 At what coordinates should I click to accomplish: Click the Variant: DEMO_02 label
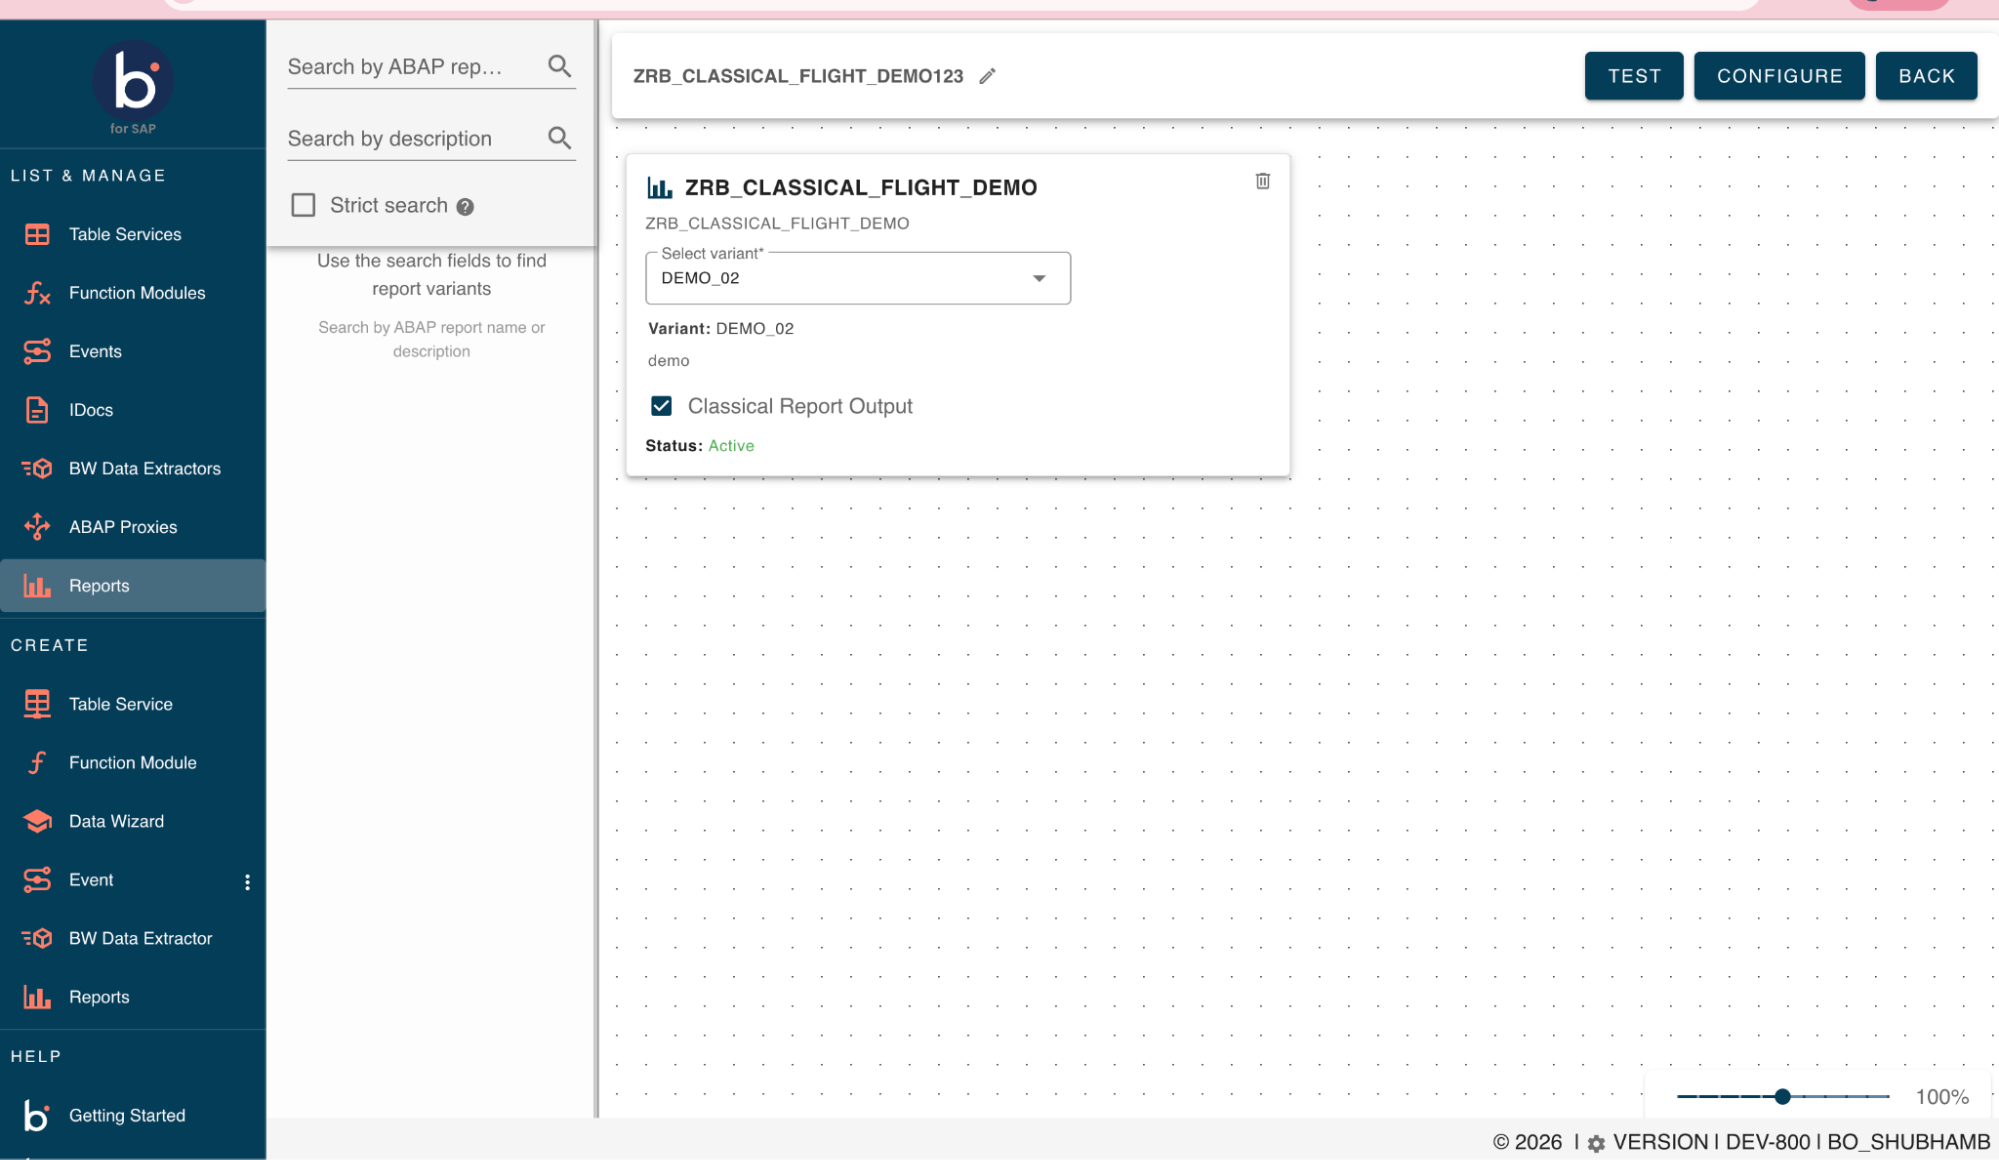tap(721, 329)
